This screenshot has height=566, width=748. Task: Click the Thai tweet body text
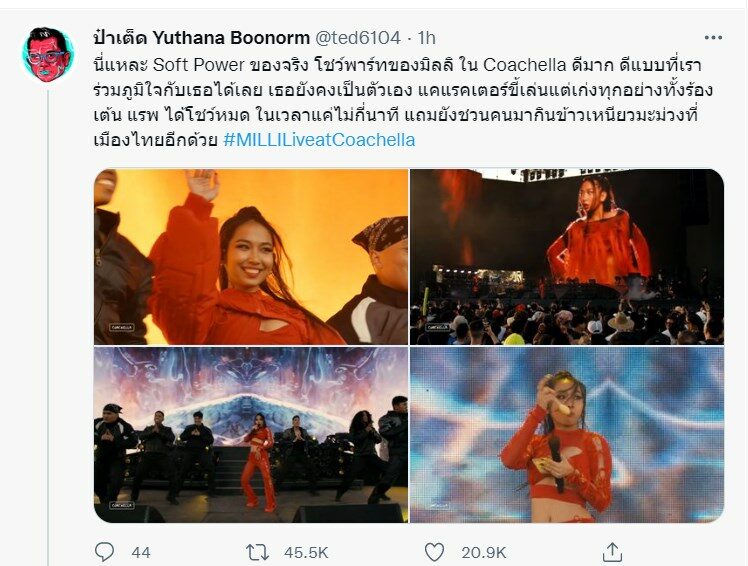tap(403, 102)
